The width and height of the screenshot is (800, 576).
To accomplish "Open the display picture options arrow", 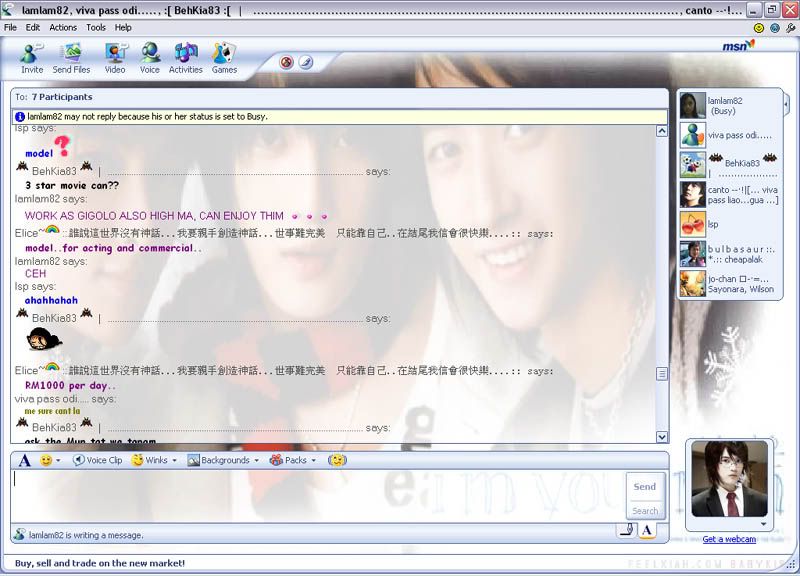I will coord(763,524).
